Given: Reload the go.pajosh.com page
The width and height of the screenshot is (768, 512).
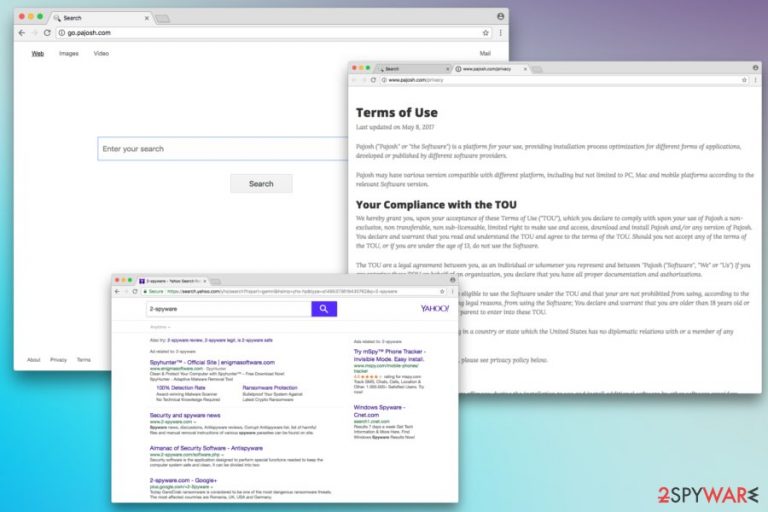Looking at the screenshot, I should [x=47, y=33].
